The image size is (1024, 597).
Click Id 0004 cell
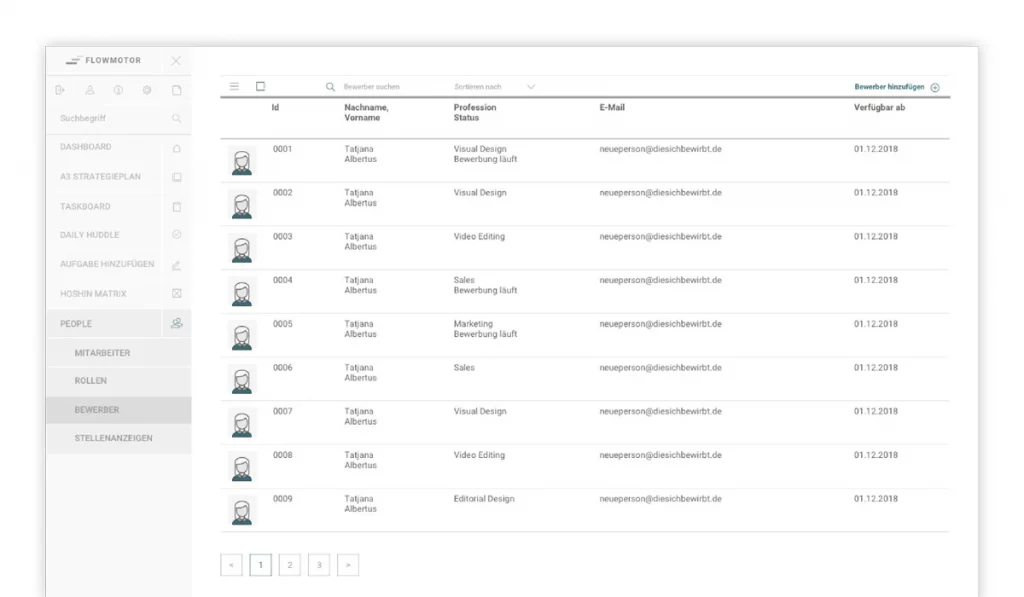coord(283,280)
